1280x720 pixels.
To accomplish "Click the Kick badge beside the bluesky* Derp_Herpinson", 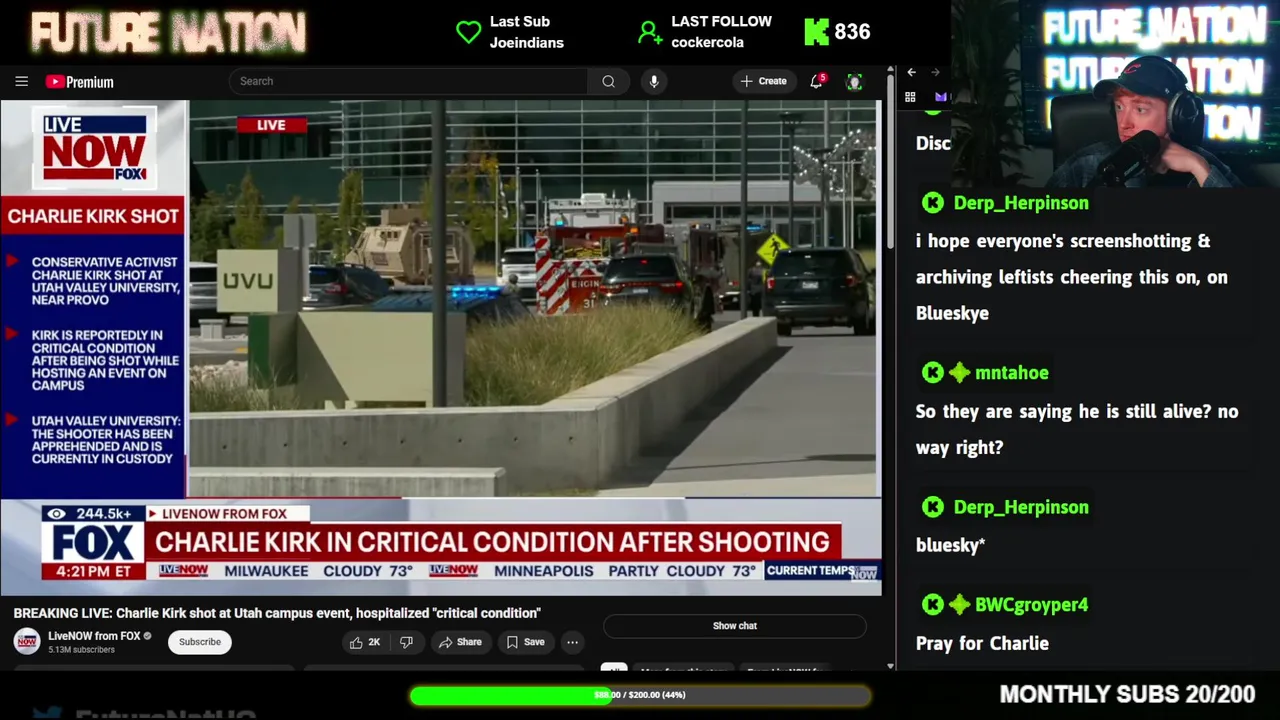I will pos(933,507).
